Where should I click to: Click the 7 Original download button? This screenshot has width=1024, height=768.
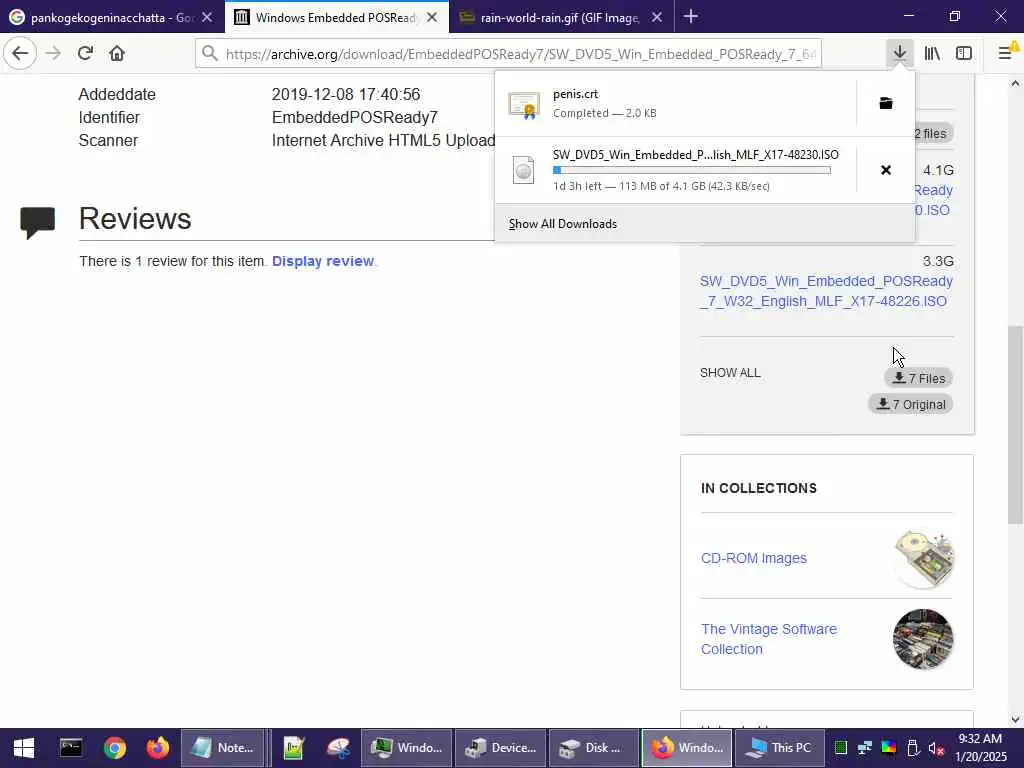[910, 404]
